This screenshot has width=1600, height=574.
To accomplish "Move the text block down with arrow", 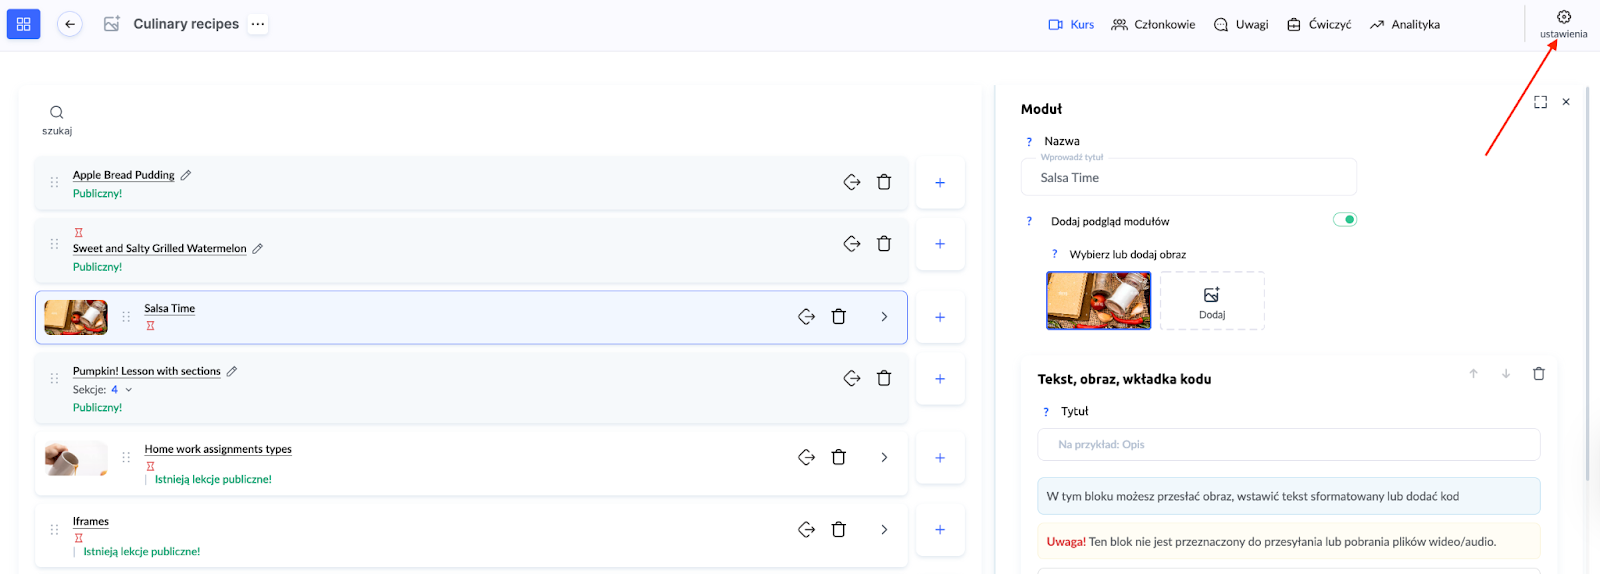I will [1505, 374].
